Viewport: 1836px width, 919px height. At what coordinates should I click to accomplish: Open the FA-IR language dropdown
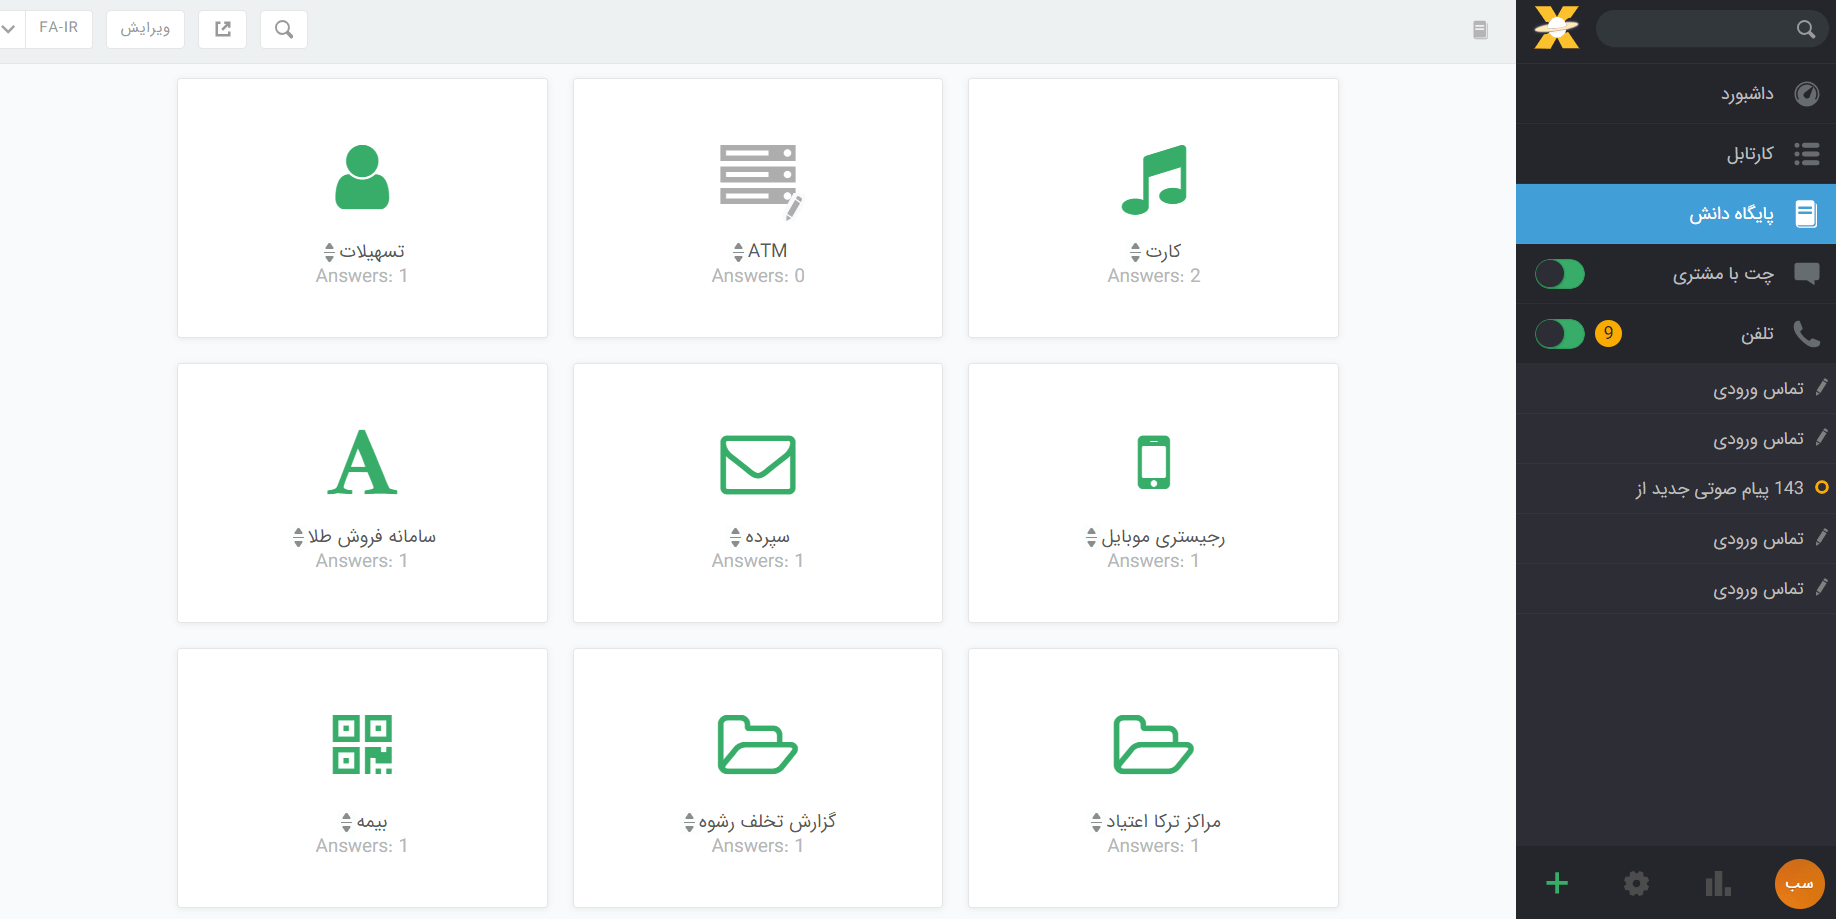click(x=46, y=29)
